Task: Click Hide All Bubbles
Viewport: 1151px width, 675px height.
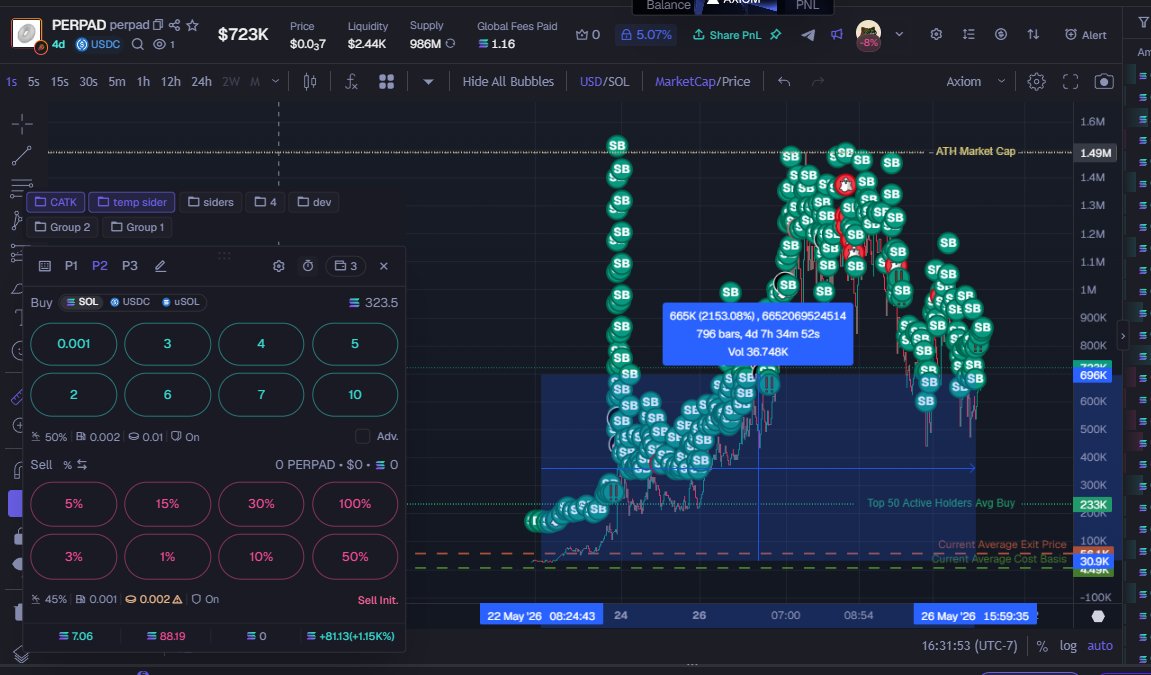Action: 508,81
